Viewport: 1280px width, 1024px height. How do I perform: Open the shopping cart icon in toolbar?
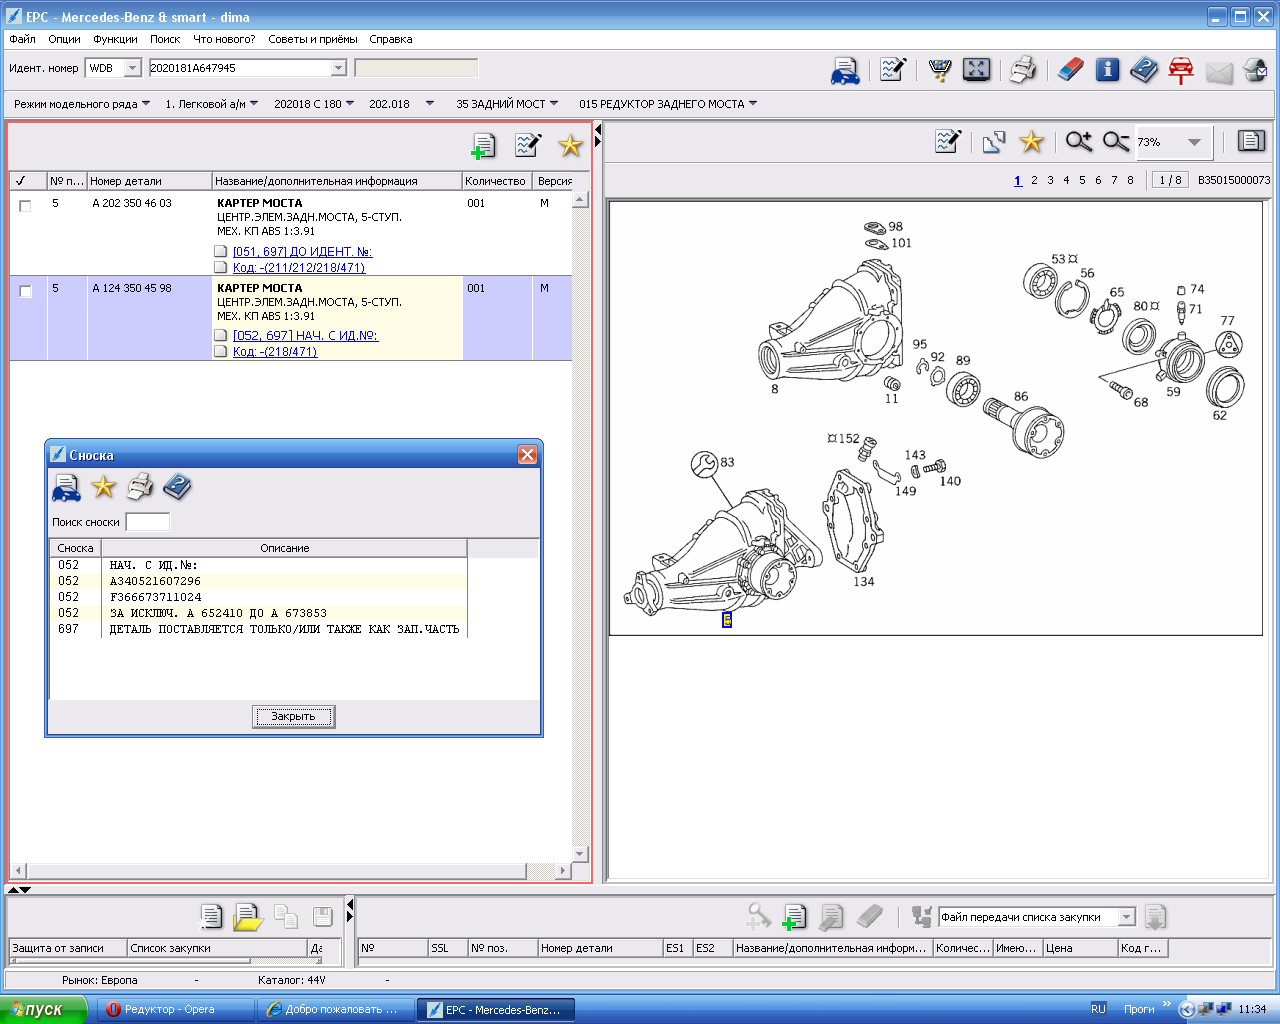click(x=939, y=70)
